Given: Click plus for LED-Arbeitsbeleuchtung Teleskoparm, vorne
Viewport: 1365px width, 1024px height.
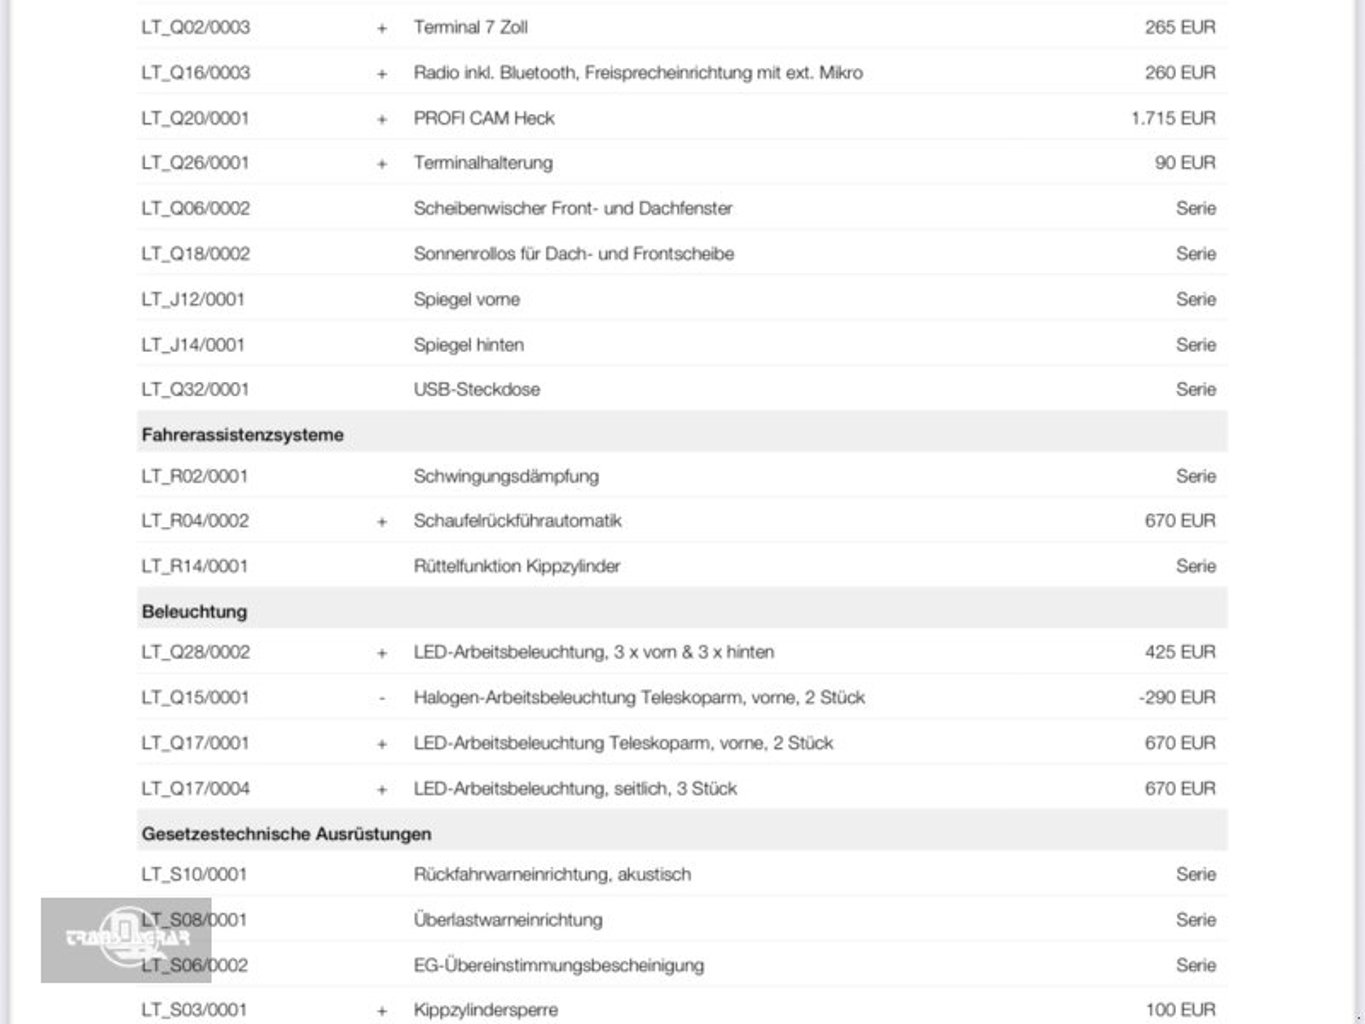Looking at the screenshot, I should [x=382, y=745].
